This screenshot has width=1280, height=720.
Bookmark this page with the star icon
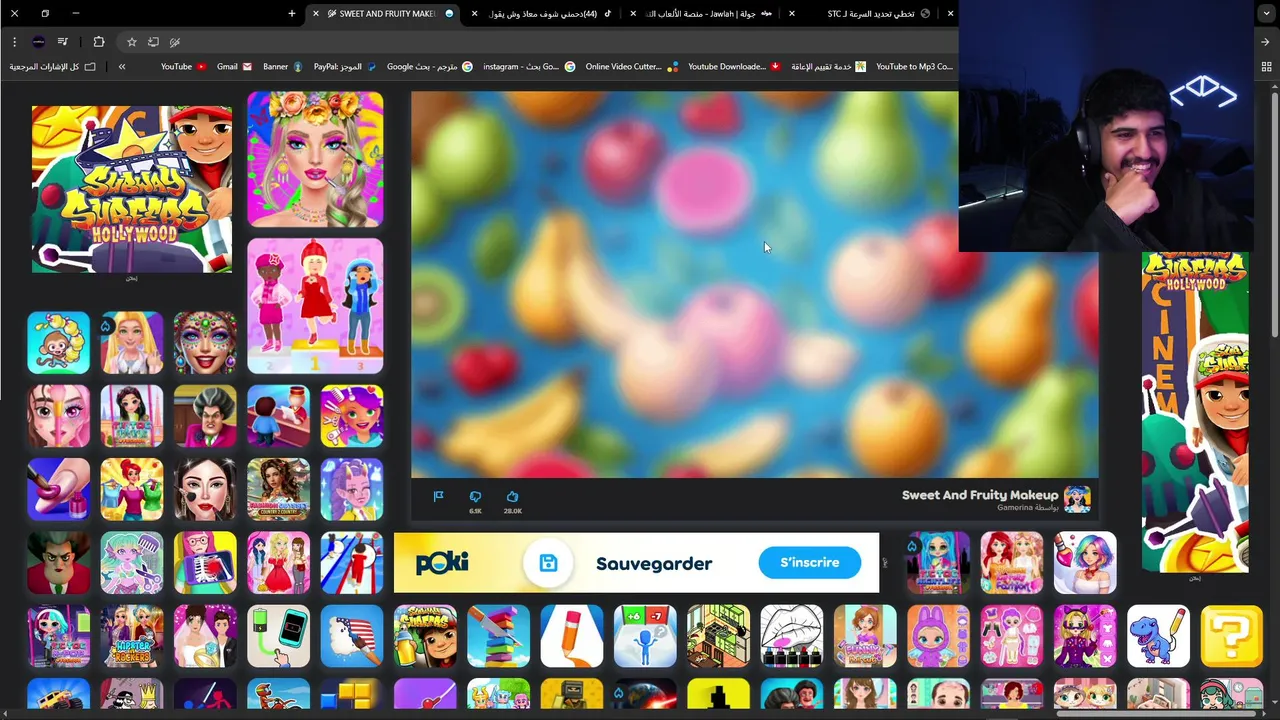[131, 42]
